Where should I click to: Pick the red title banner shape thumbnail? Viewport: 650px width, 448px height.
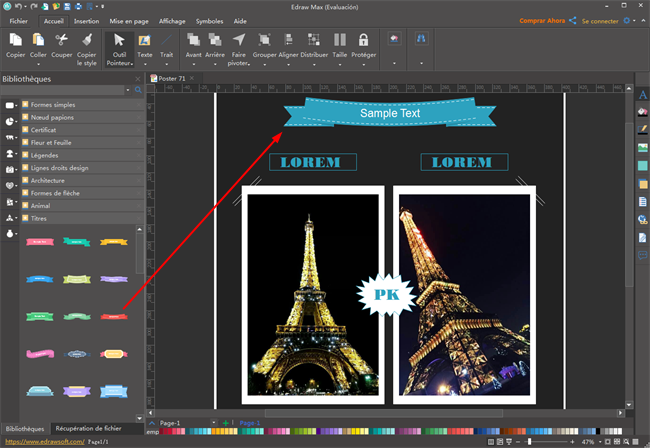(114, 316)
